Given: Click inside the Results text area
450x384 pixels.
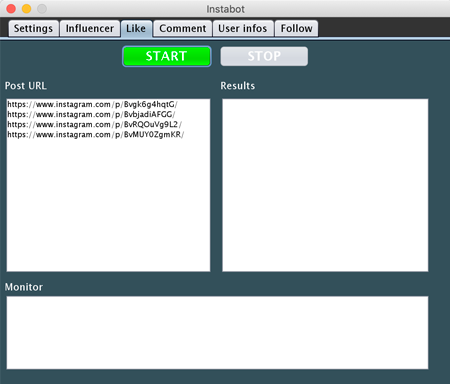Looking at the screenshot, I should [x=325, y=185].
